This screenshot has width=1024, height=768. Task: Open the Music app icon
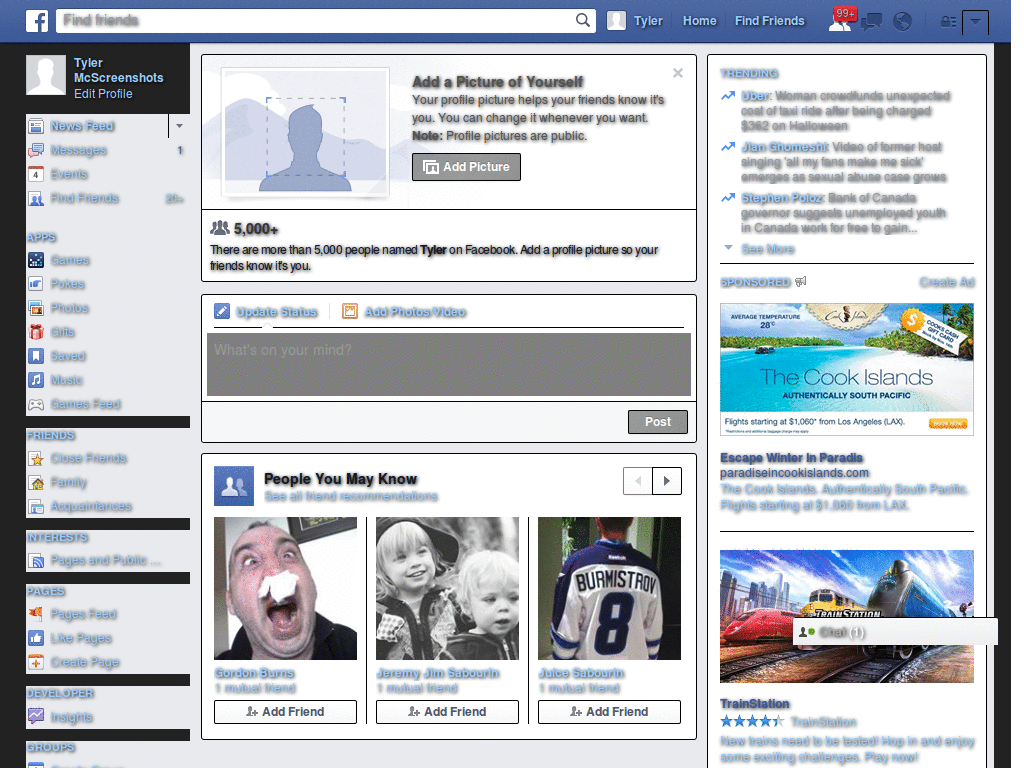(33, 380)
